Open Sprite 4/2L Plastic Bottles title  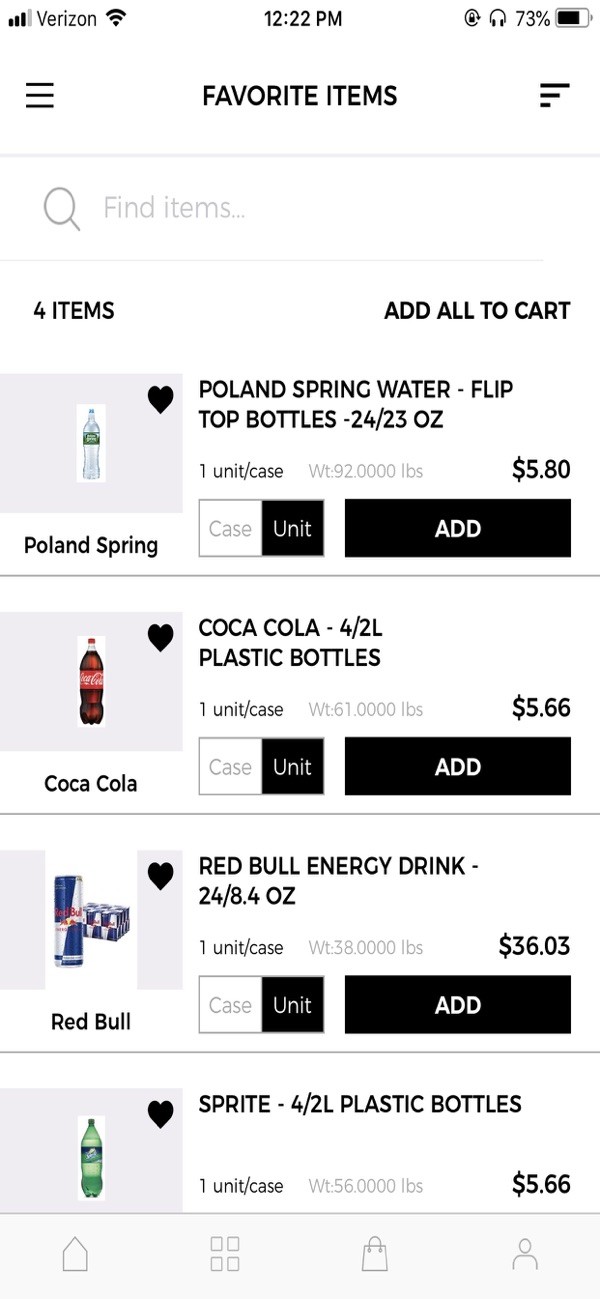coord(360,1104)
